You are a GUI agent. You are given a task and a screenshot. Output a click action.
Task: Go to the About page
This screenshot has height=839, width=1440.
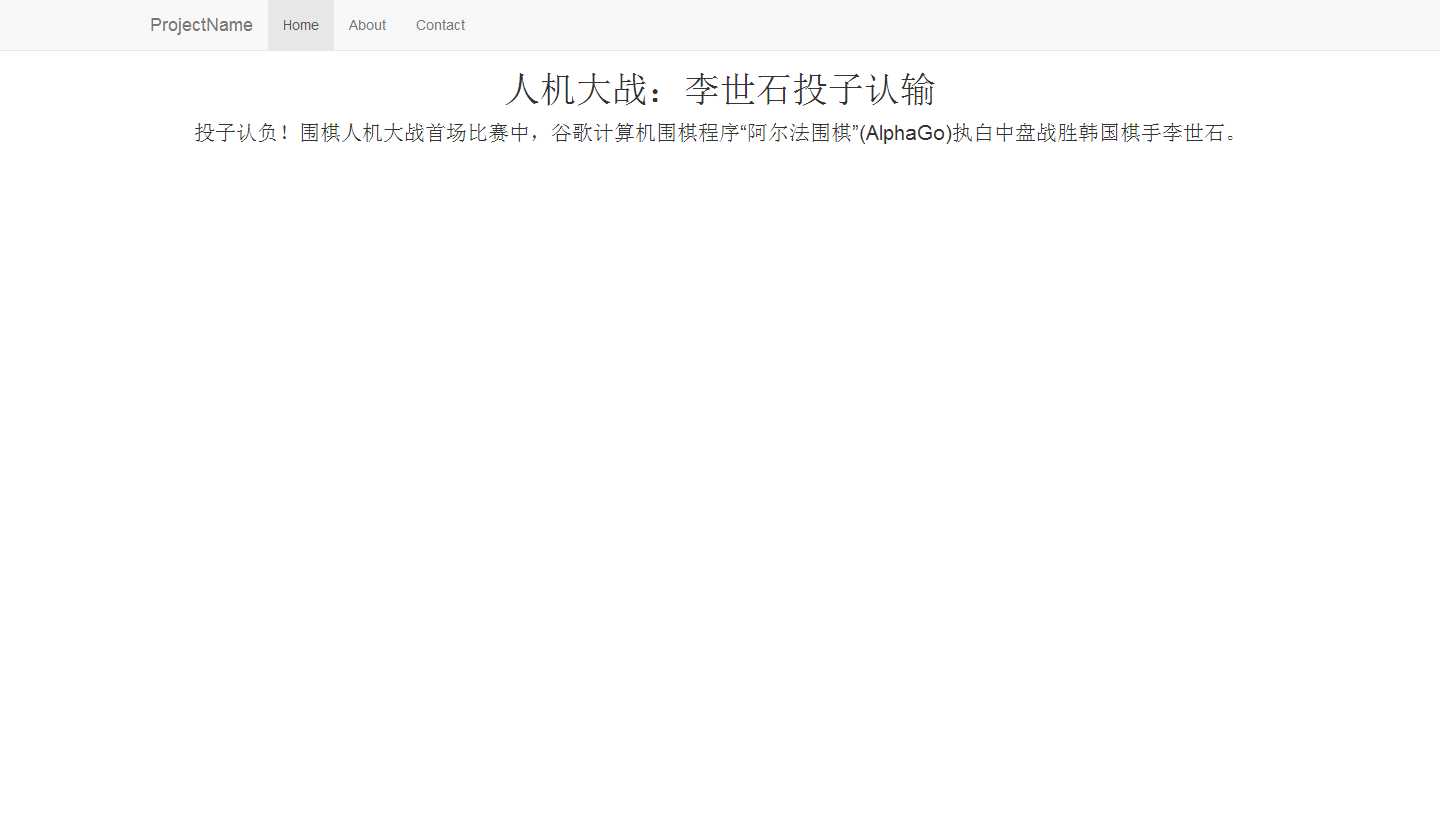(367, 25)
